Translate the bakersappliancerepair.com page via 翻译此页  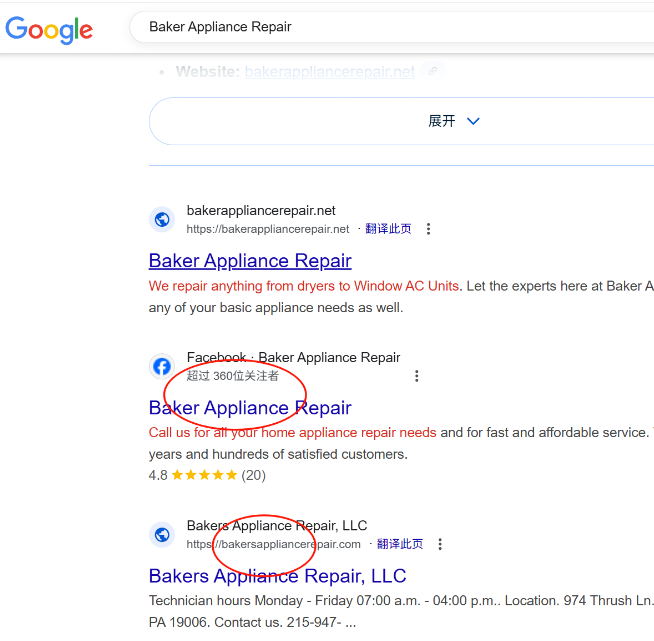pyautogui.click(x=400, y=544)
